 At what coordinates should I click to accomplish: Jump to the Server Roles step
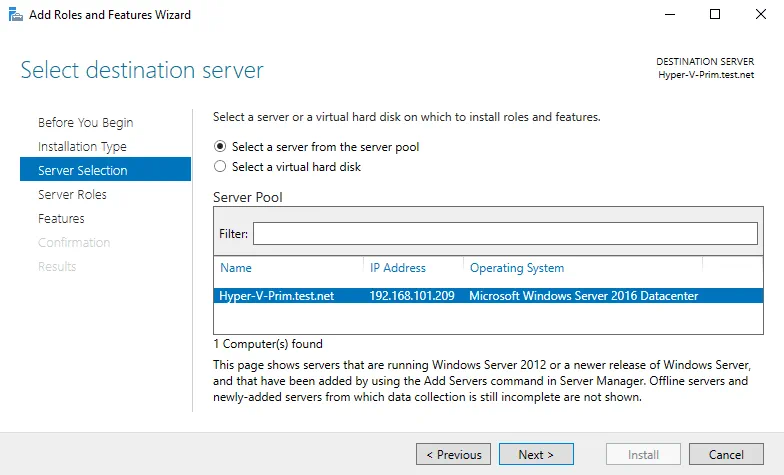[x=72, y=195]
